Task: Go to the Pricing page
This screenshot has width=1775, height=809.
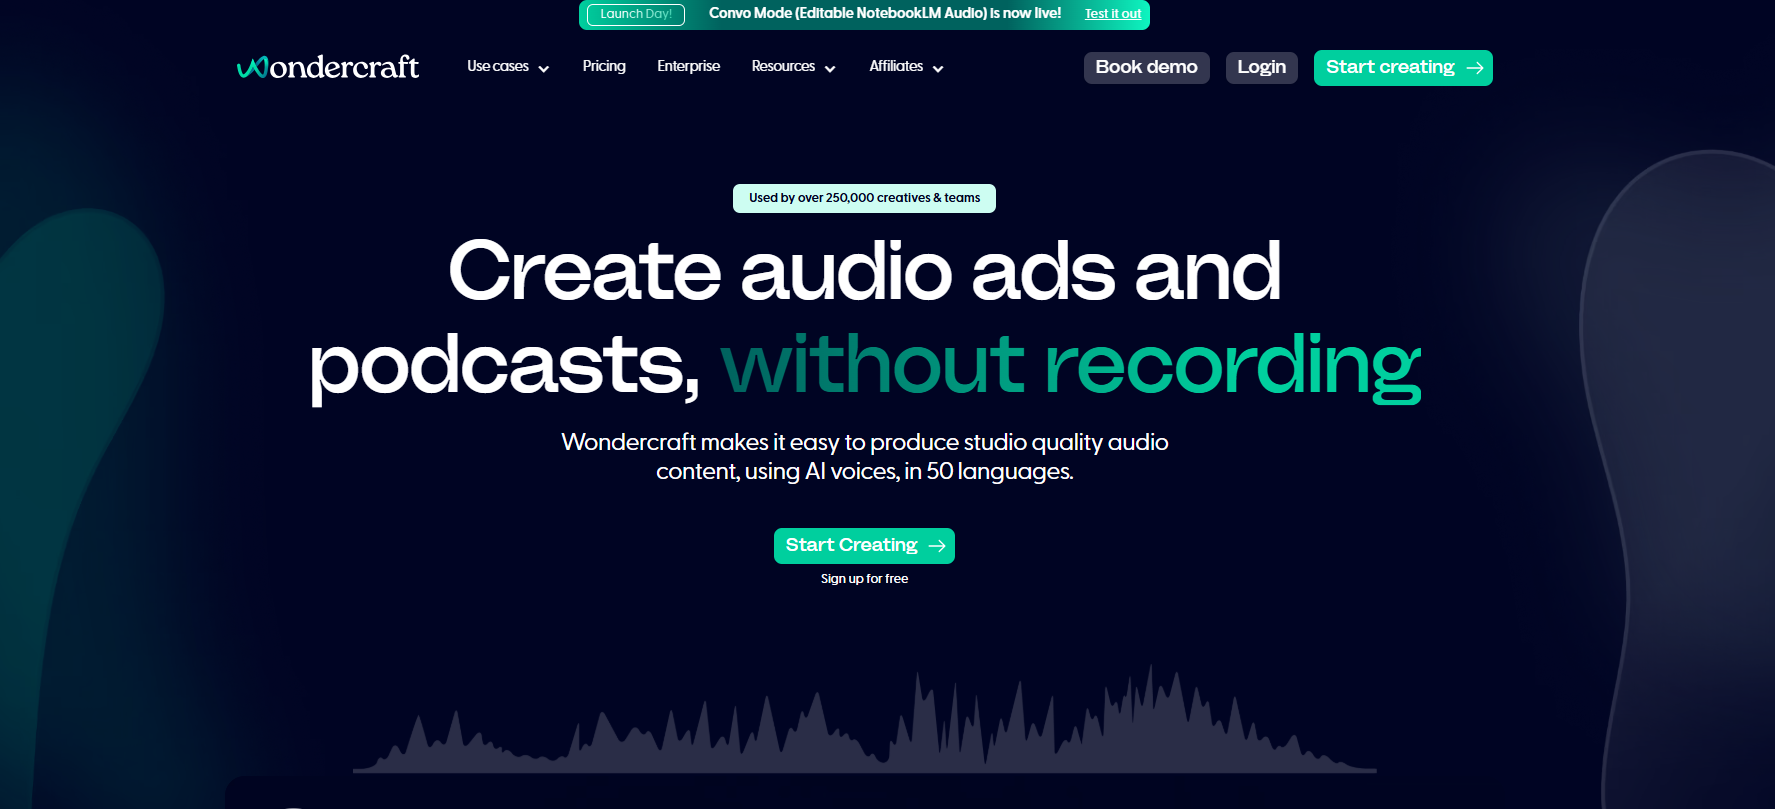Action: click(x=604, y=66)
